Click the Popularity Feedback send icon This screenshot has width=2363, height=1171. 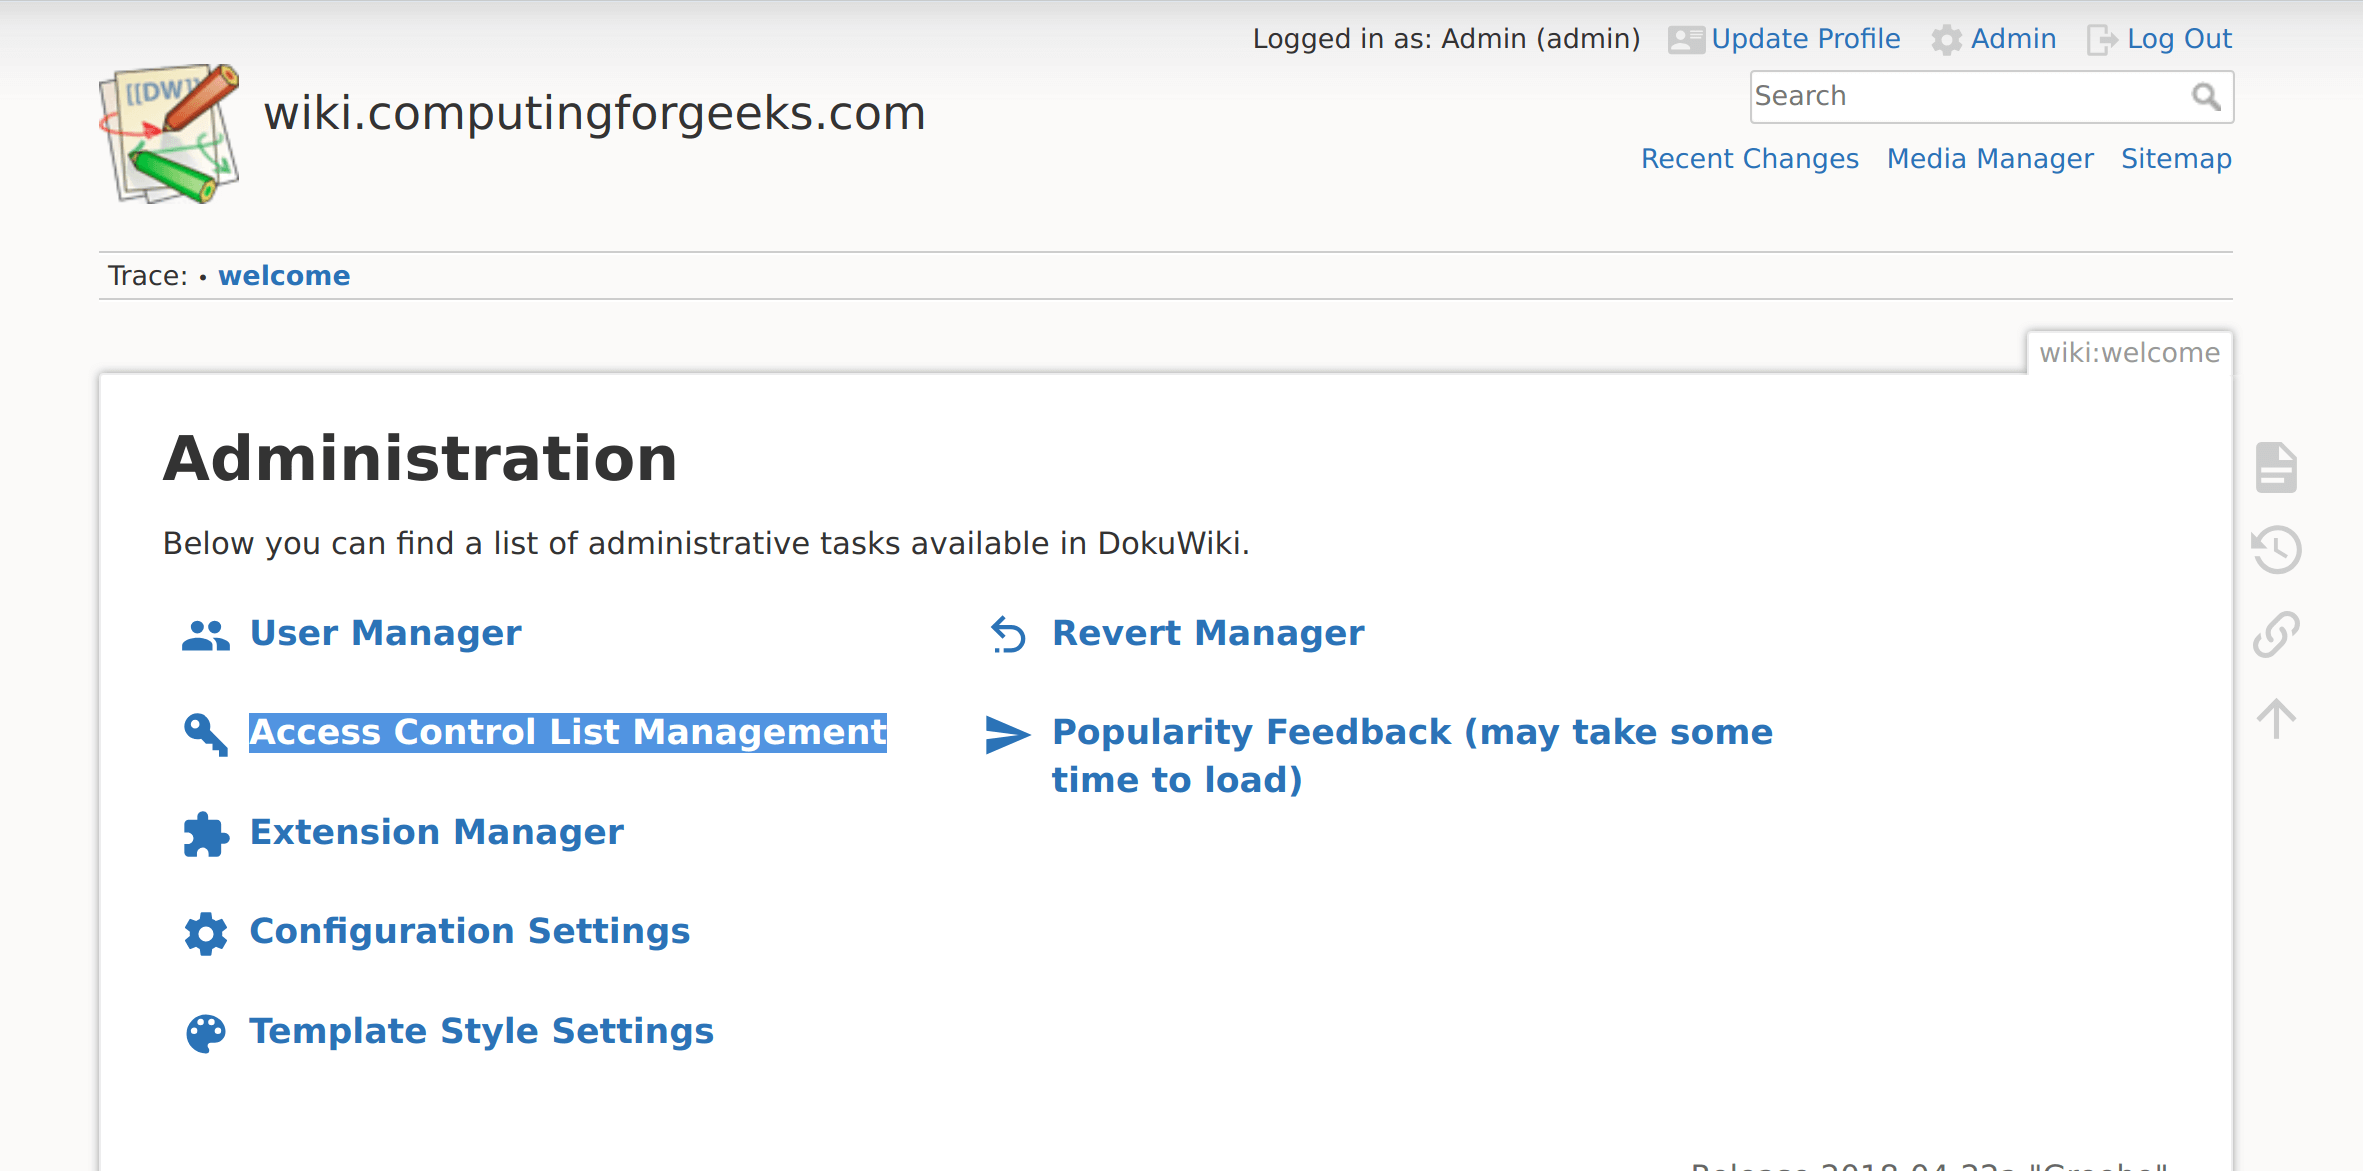[x=1007, y=735]
